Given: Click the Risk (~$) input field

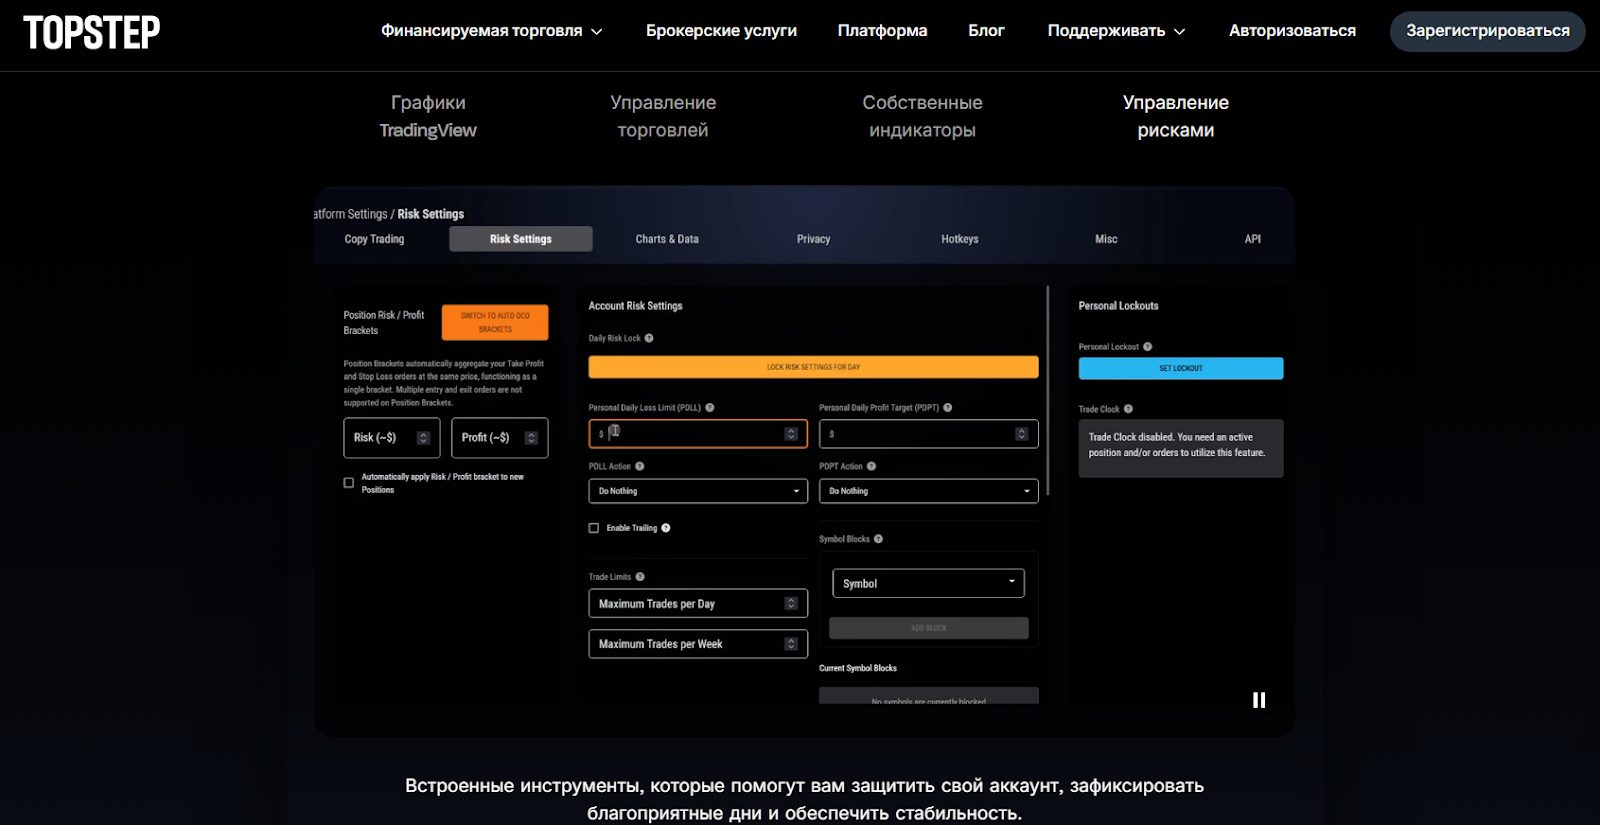Looking at the screenshot, I should click(391, 438).
